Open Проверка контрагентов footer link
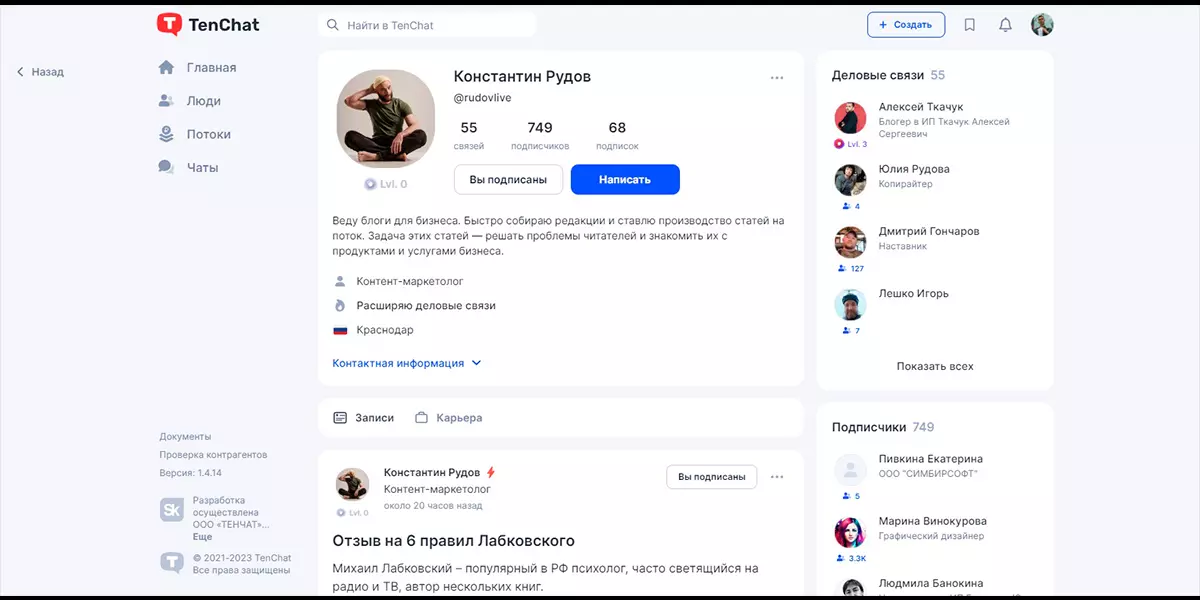 [213, 455]
